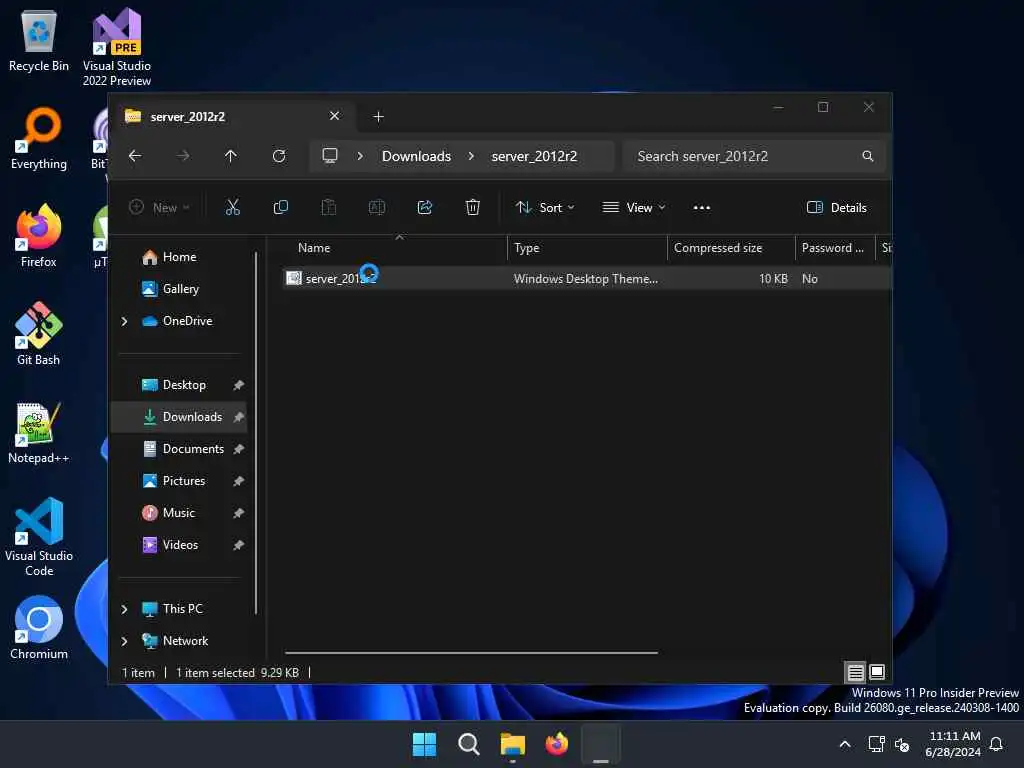Viewport: 1024px width, 768px height.
Task: Switch to details list view icon
Action: coord(856,672)
